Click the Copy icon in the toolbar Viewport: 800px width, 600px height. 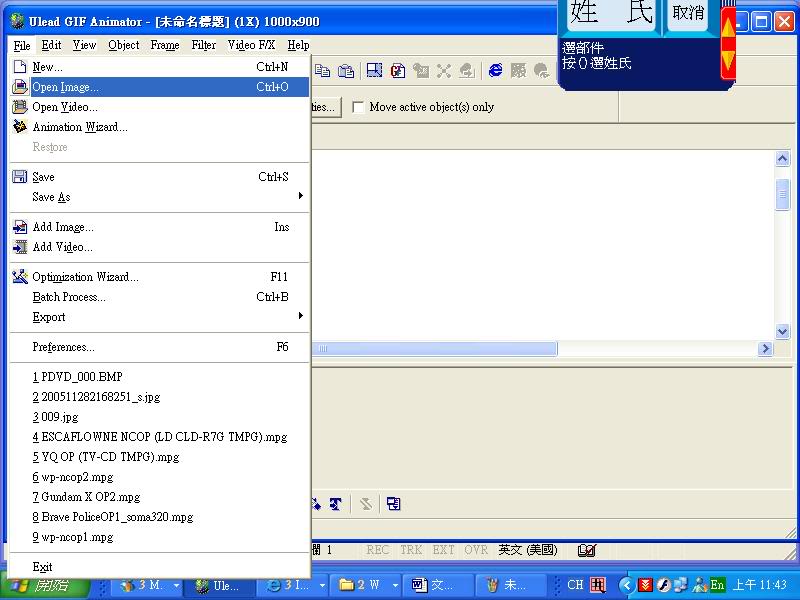click(x=323, y=71)
